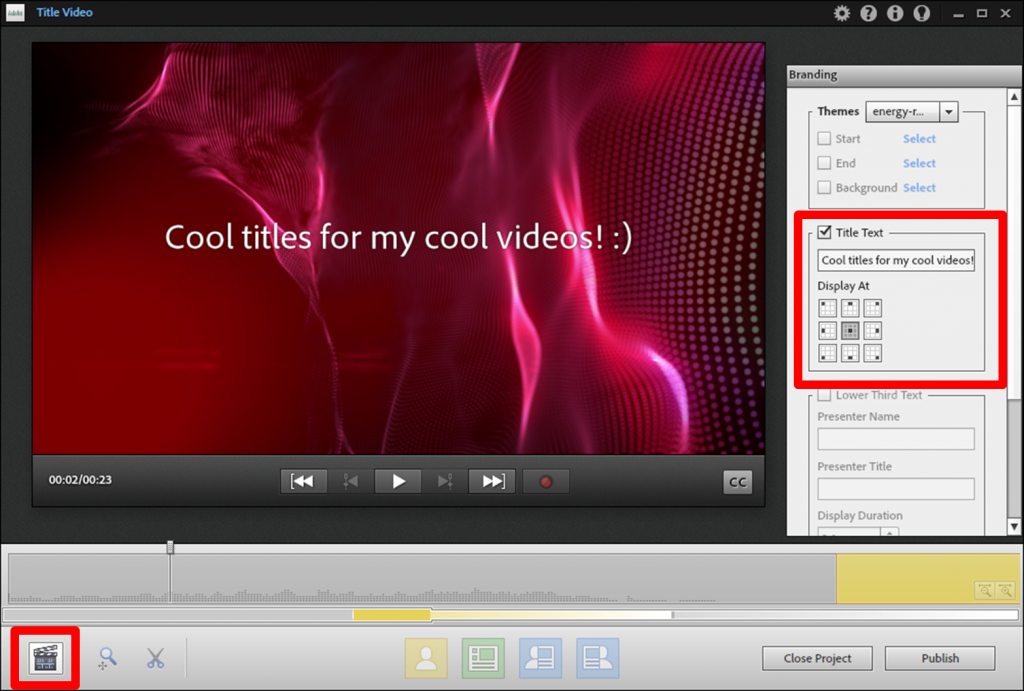Open settings via the gear icon

pos(842,13)
